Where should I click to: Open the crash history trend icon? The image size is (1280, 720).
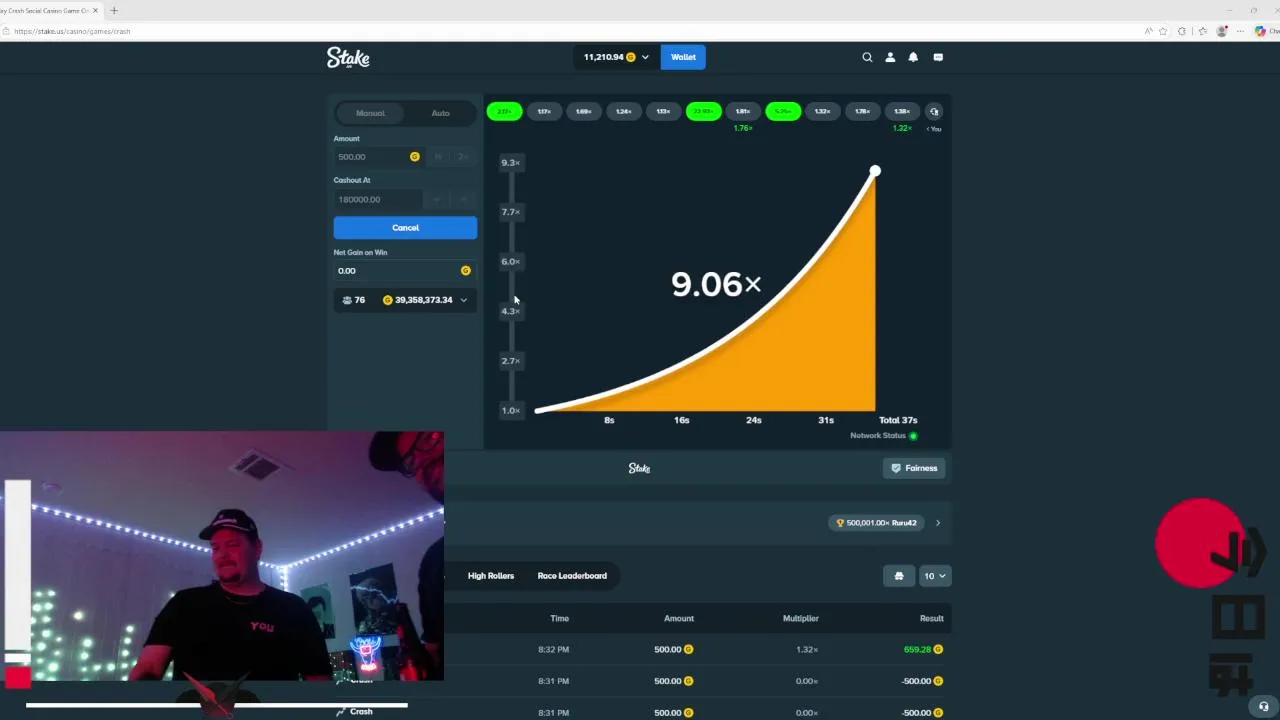(x=934, y=112)
